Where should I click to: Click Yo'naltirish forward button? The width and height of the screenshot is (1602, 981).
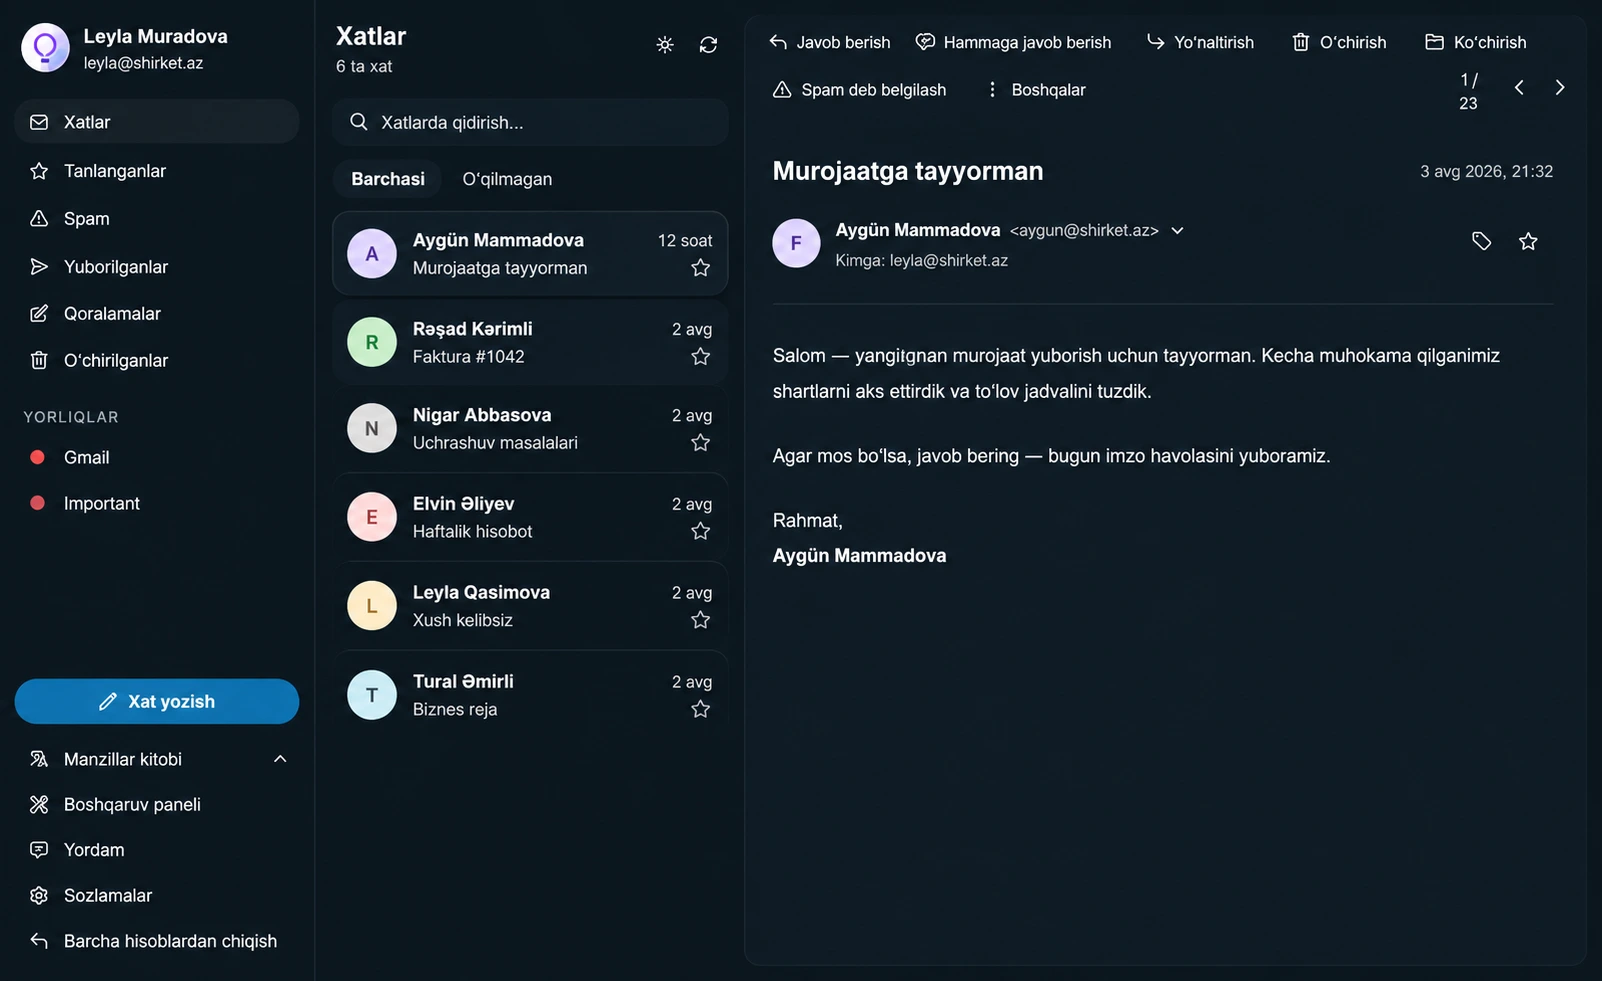tap(1200, 42)
